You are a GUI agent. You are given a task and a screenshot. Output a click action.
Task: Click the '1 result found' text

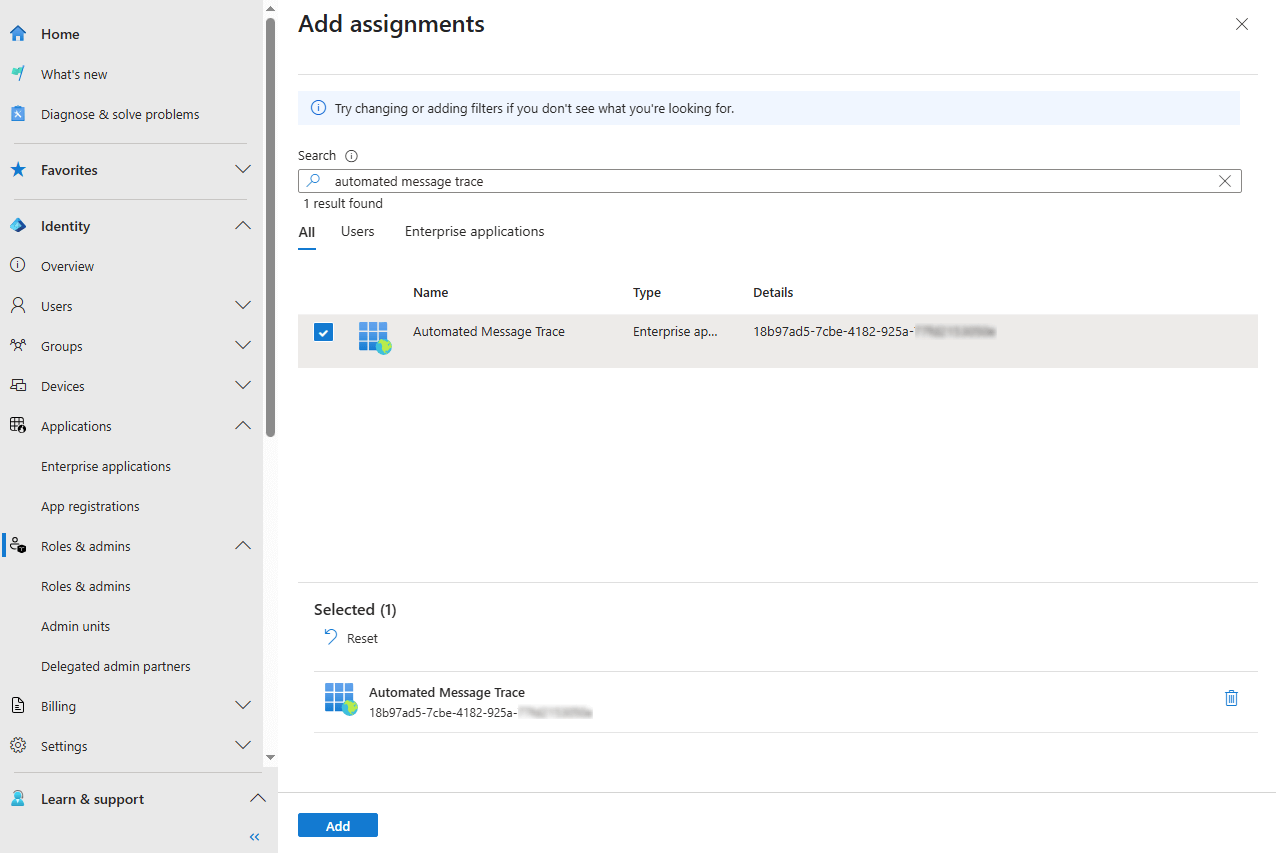[343, 204]
